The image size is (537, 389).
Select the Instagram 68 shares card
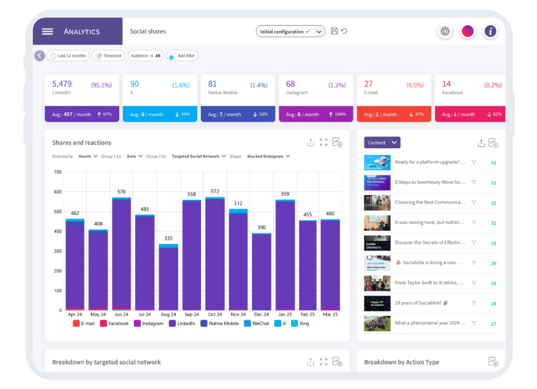[x=316, y=98]
